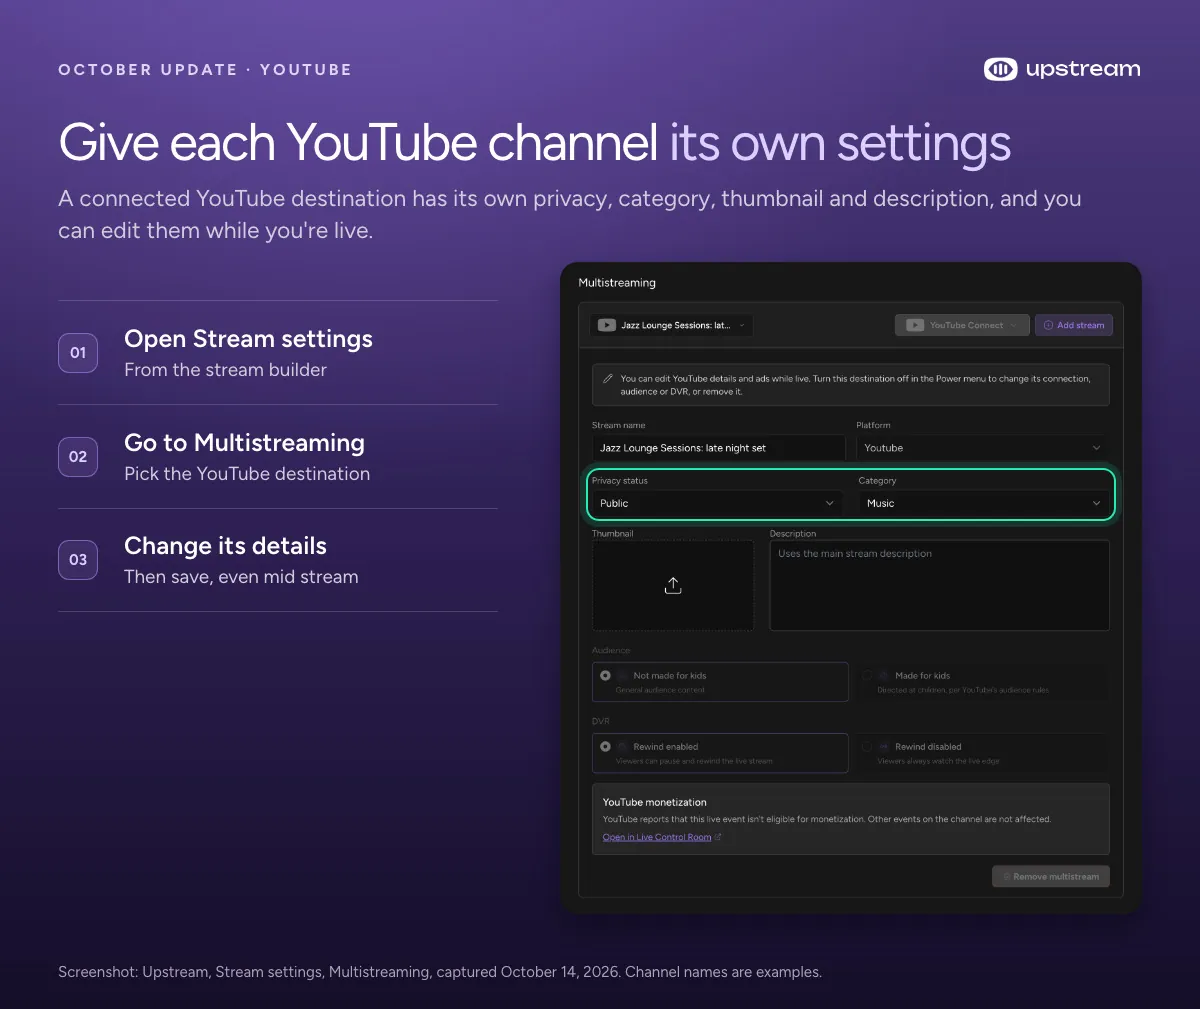1200x1009 pixels.
Task: Open the Jazz Lounge Sessions stream selector
Action: click(671, 325)
